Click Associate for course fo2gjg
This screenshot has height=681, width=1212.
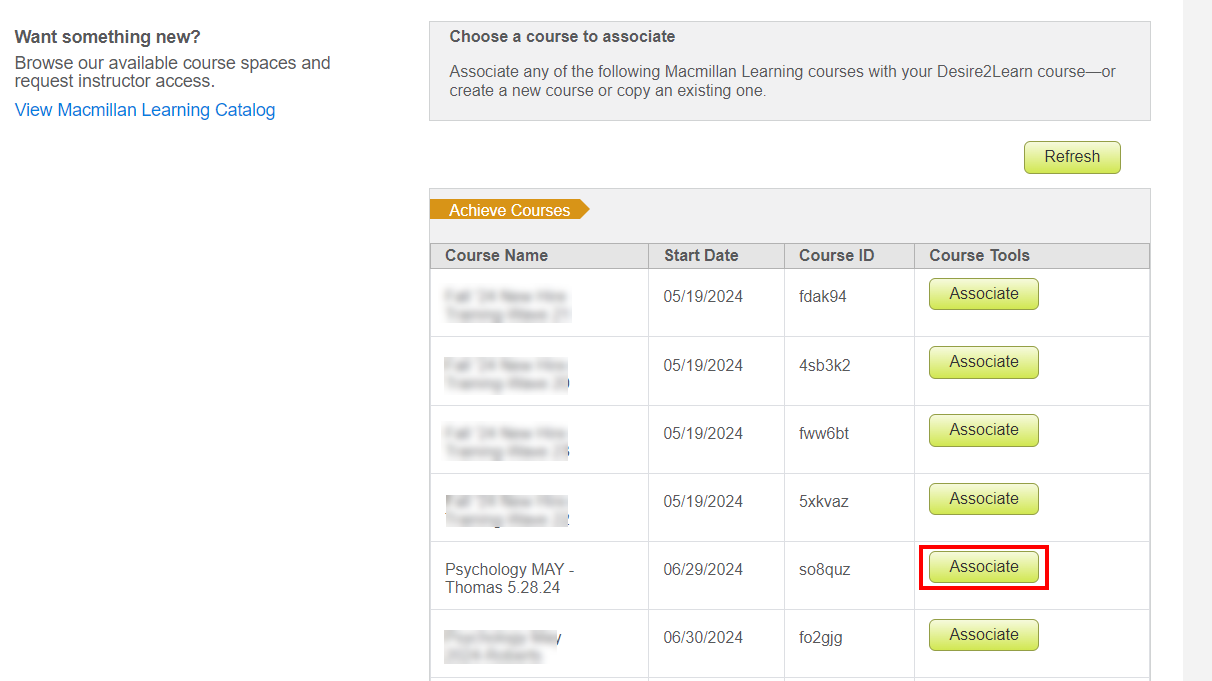coord(983,634)
